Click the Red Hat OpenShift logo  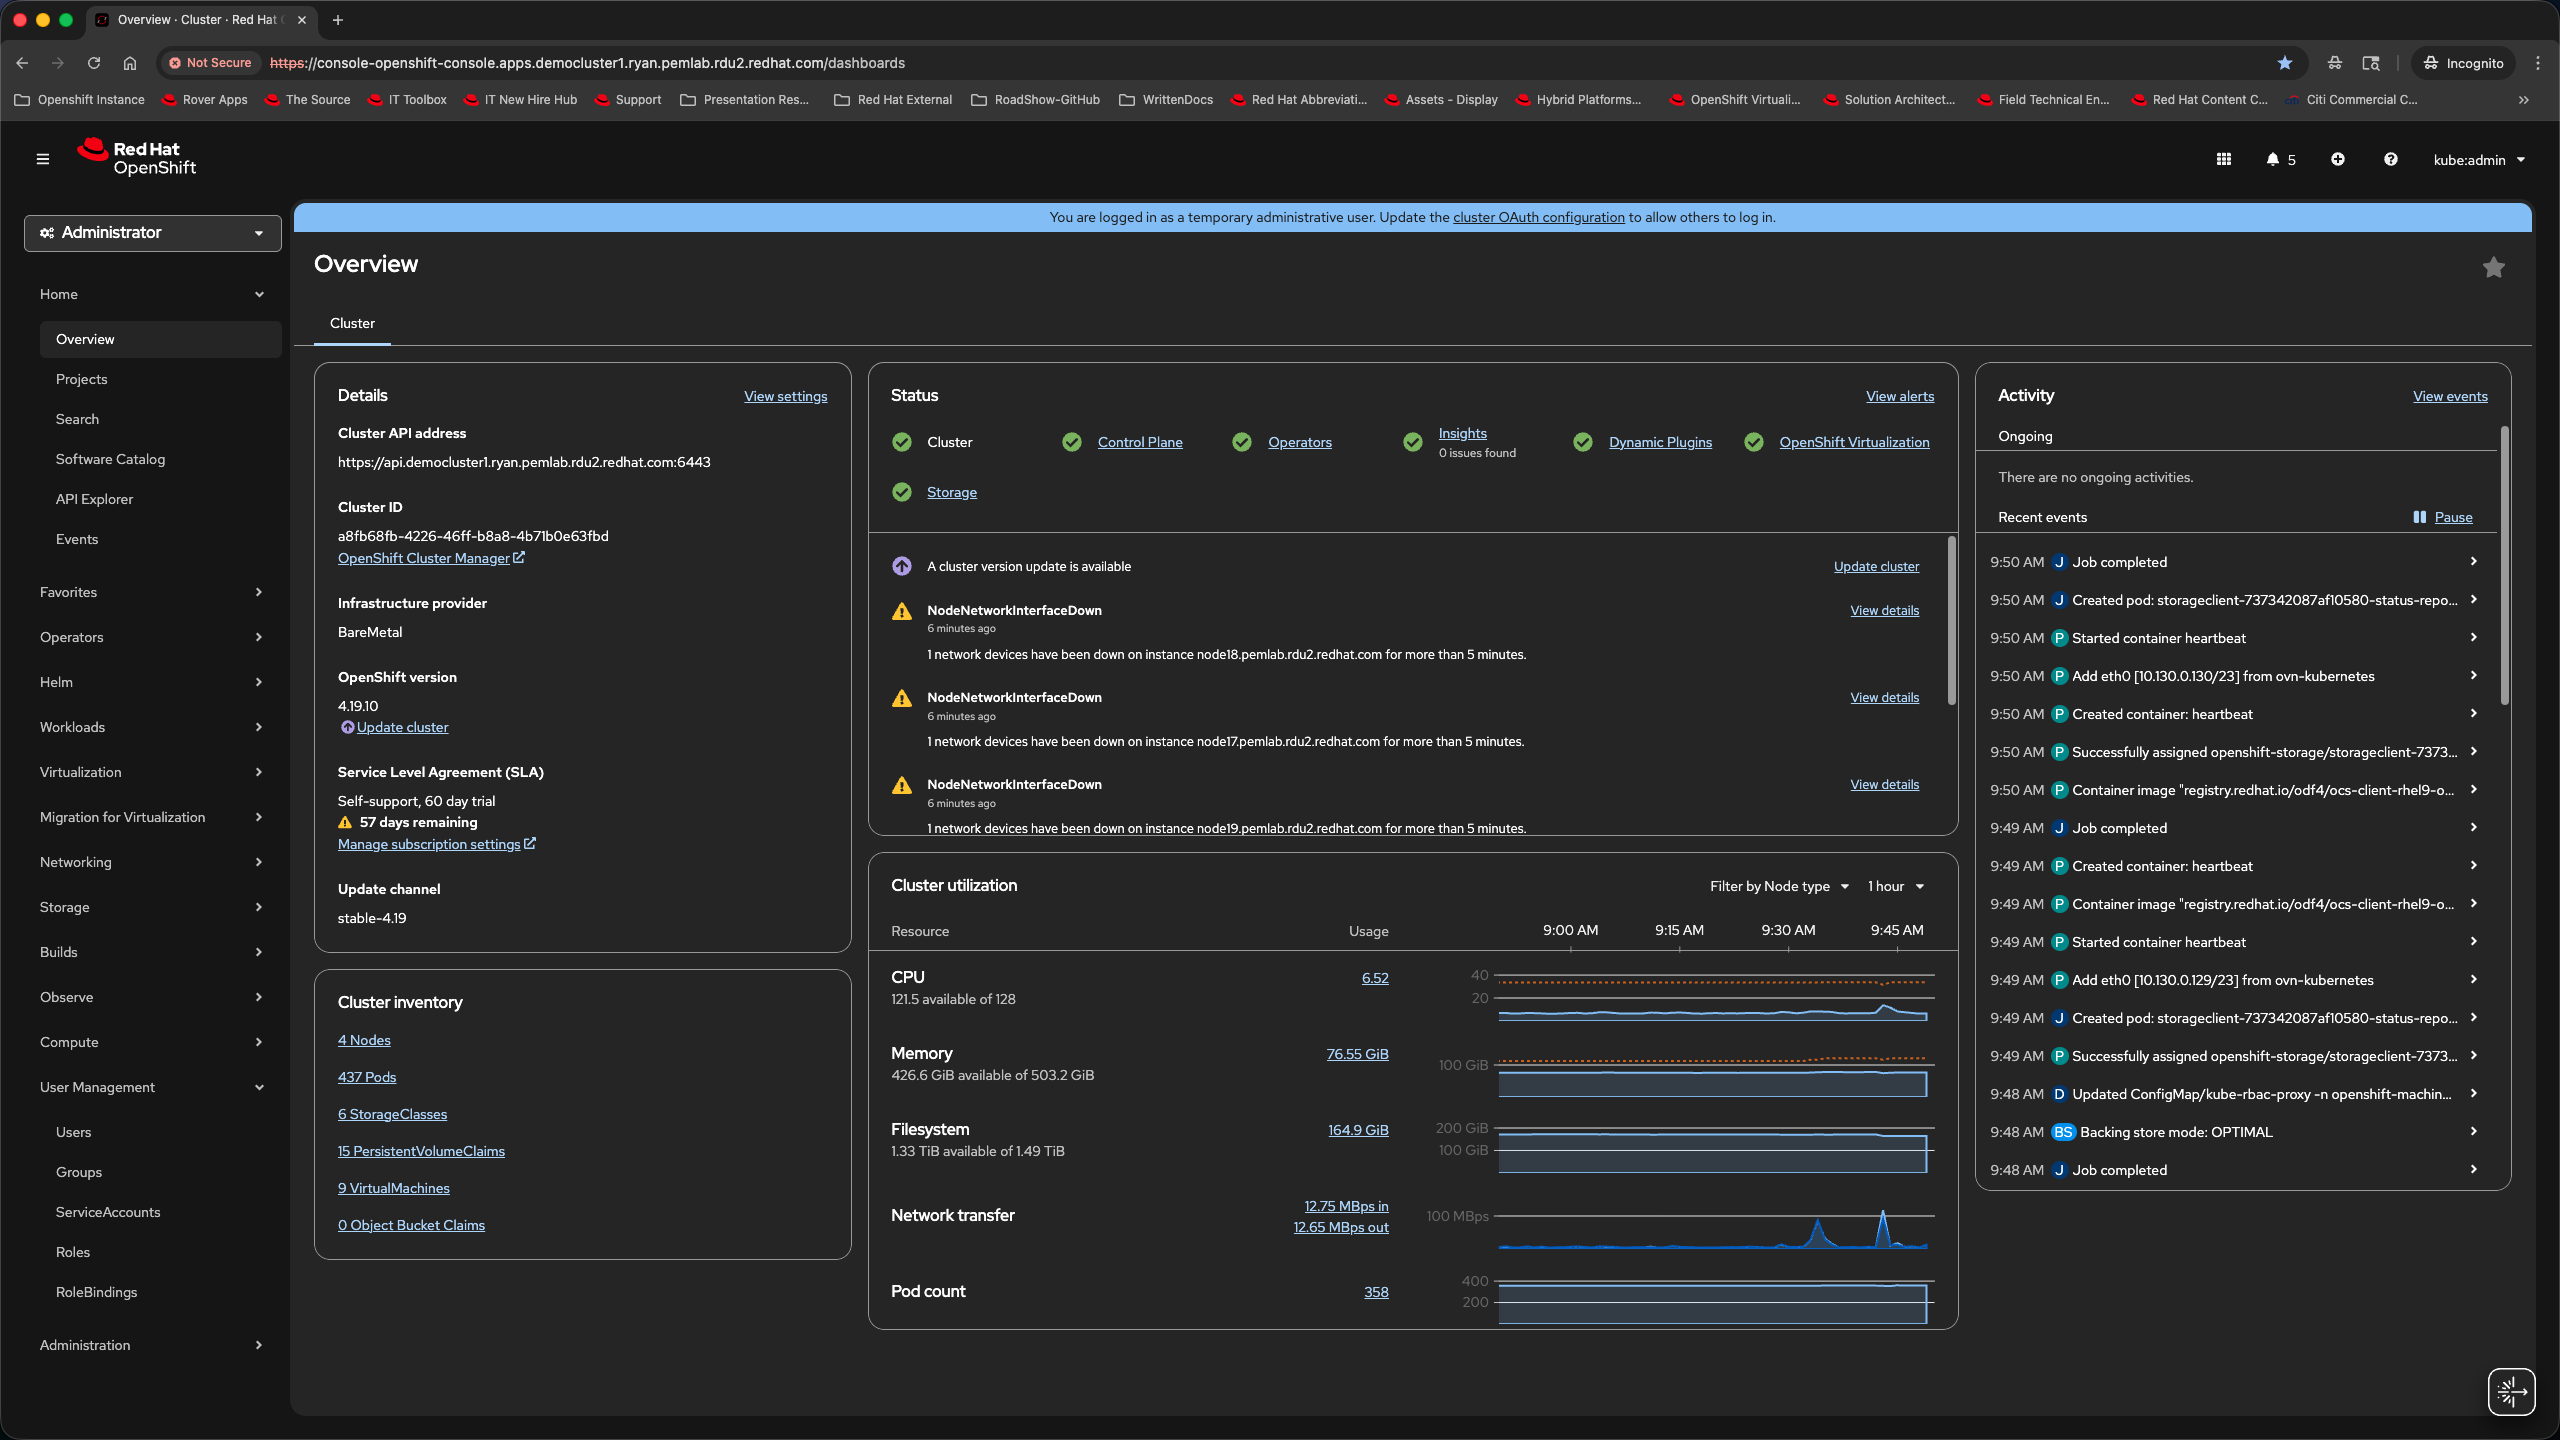(136, 157)
